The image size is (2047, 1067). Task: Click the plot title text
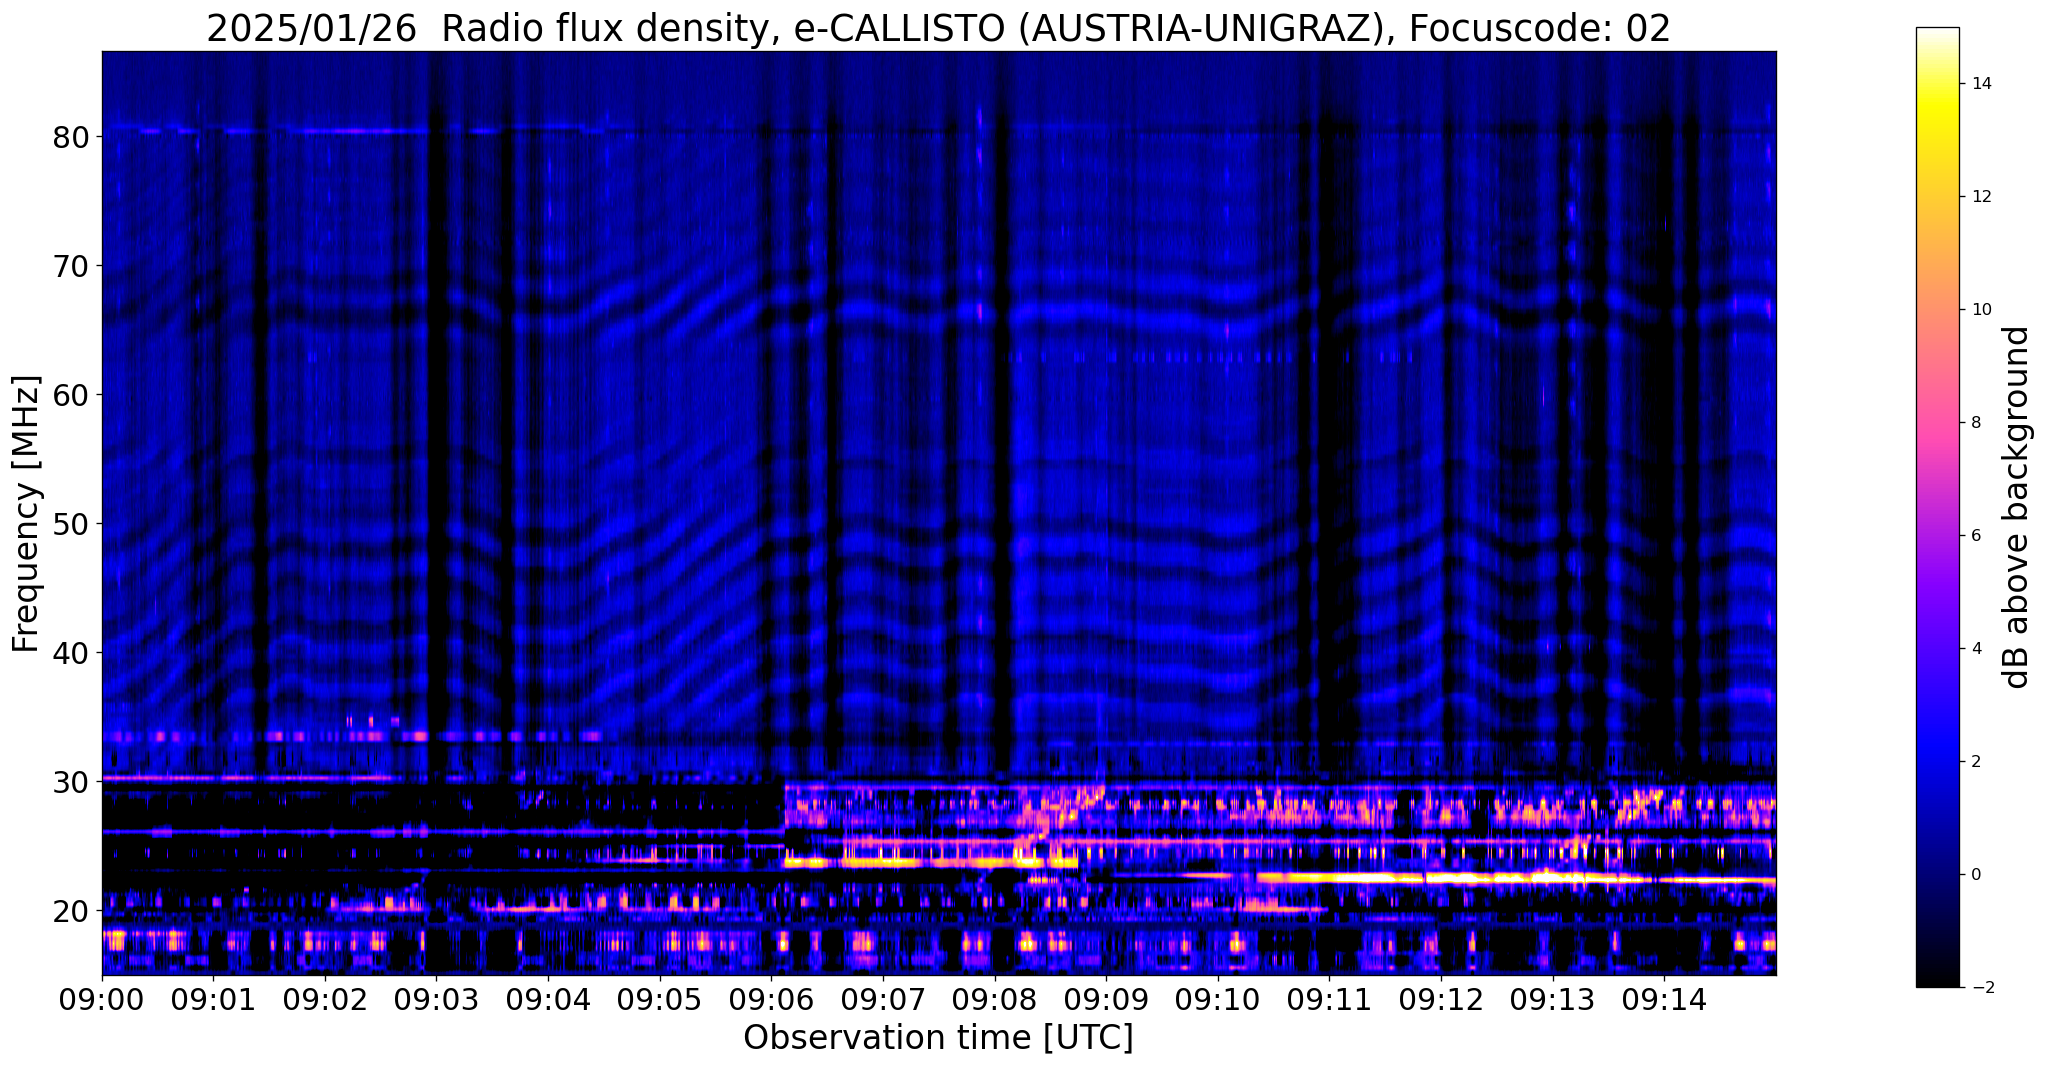pyautogui.click(x=938, y=29)
